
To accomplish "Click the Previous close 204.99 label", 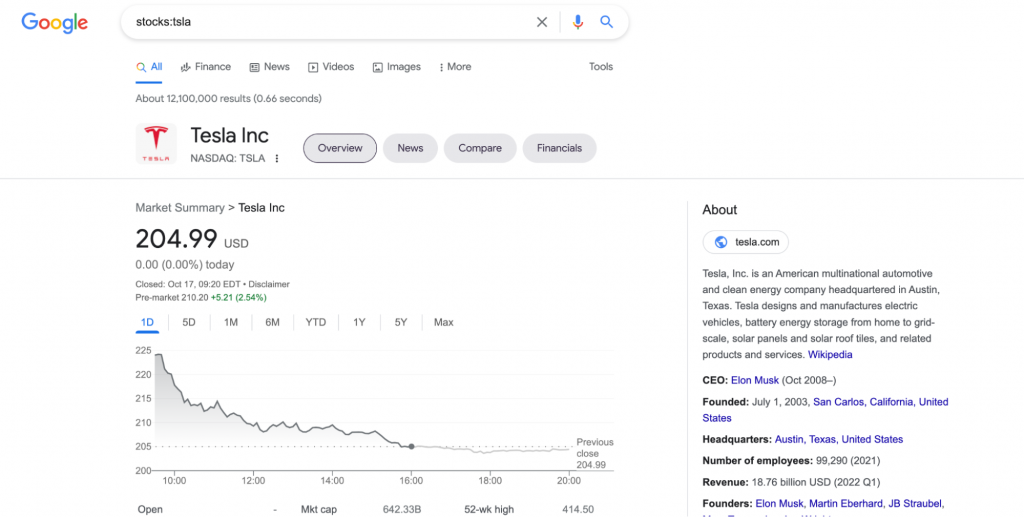I will (x=594, y=453).
